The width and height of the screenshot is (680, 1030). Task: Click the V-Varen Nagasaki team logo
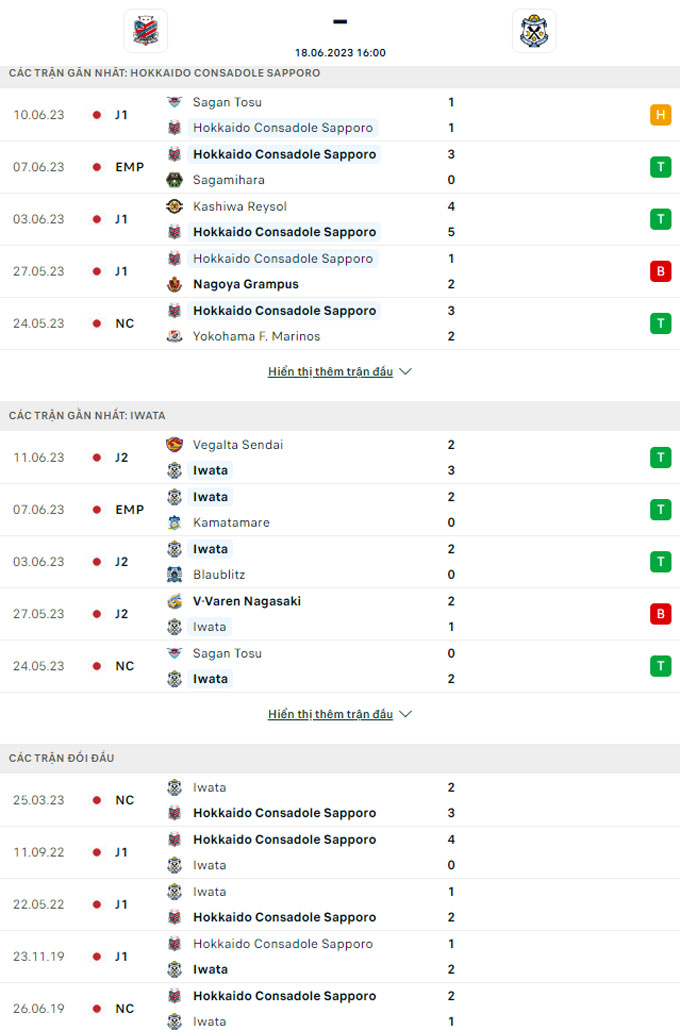tap(175, 601)
